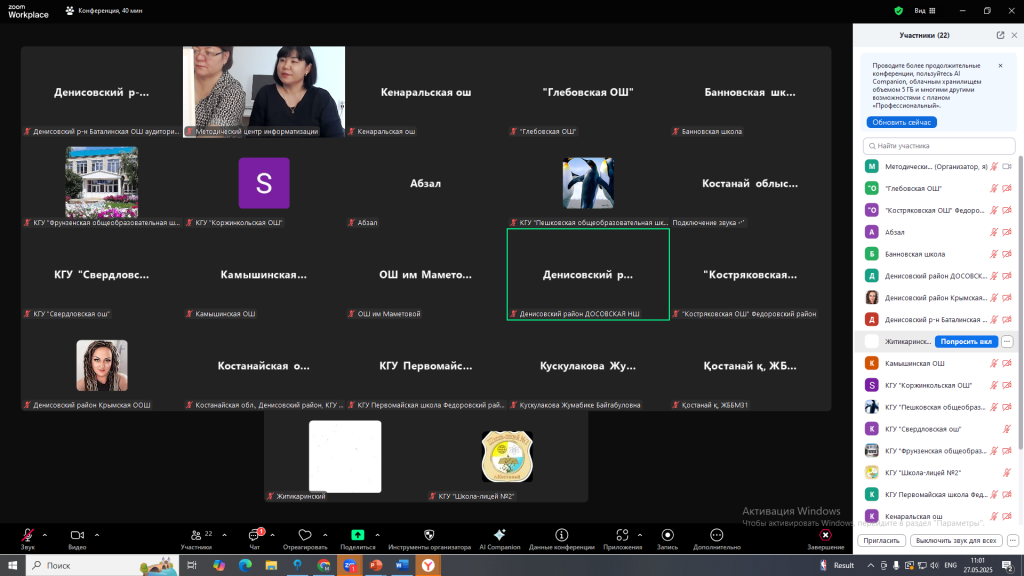Image resolution: width=1024 pixels, height=576 pixels.
Task: Open the Вид layout menu
Action: [925, 10]
